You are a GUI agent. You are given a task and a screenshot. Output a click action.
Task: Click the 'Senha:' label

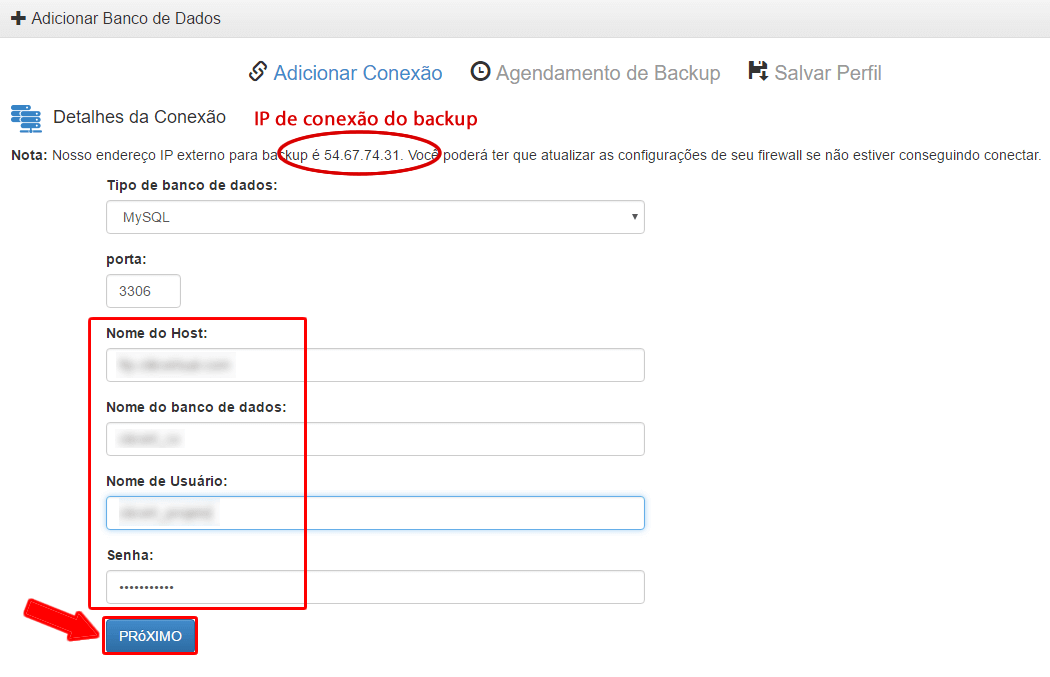(x=130, y=555)
